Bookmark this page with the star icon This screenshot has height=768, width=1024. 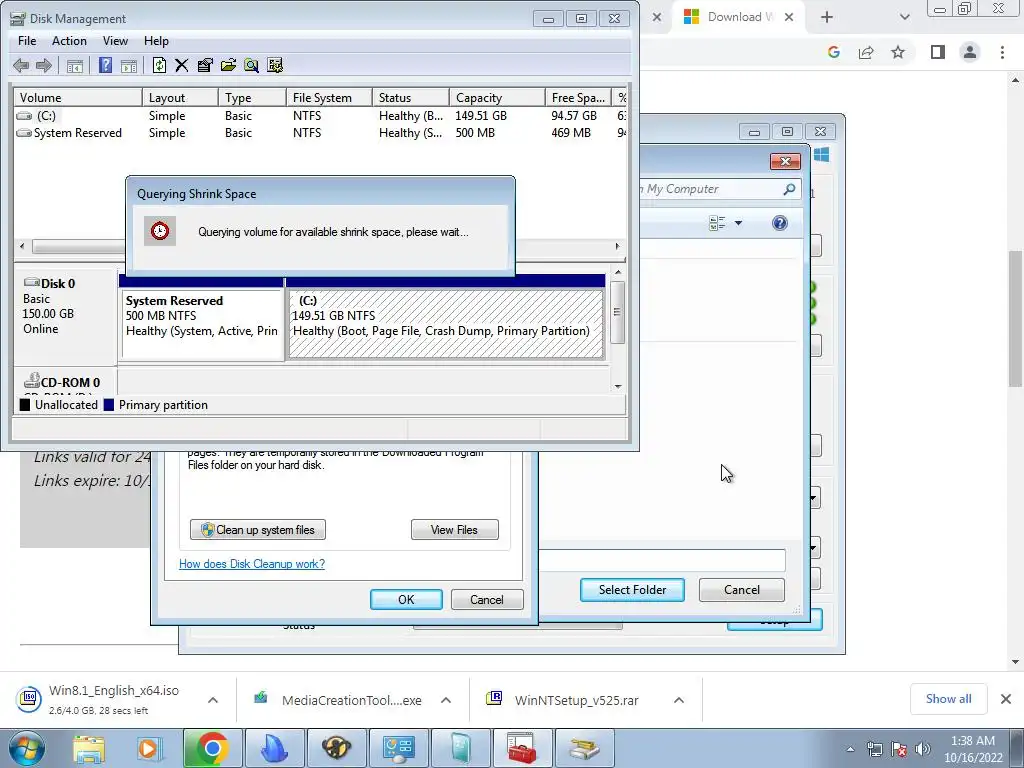point(898,52)
